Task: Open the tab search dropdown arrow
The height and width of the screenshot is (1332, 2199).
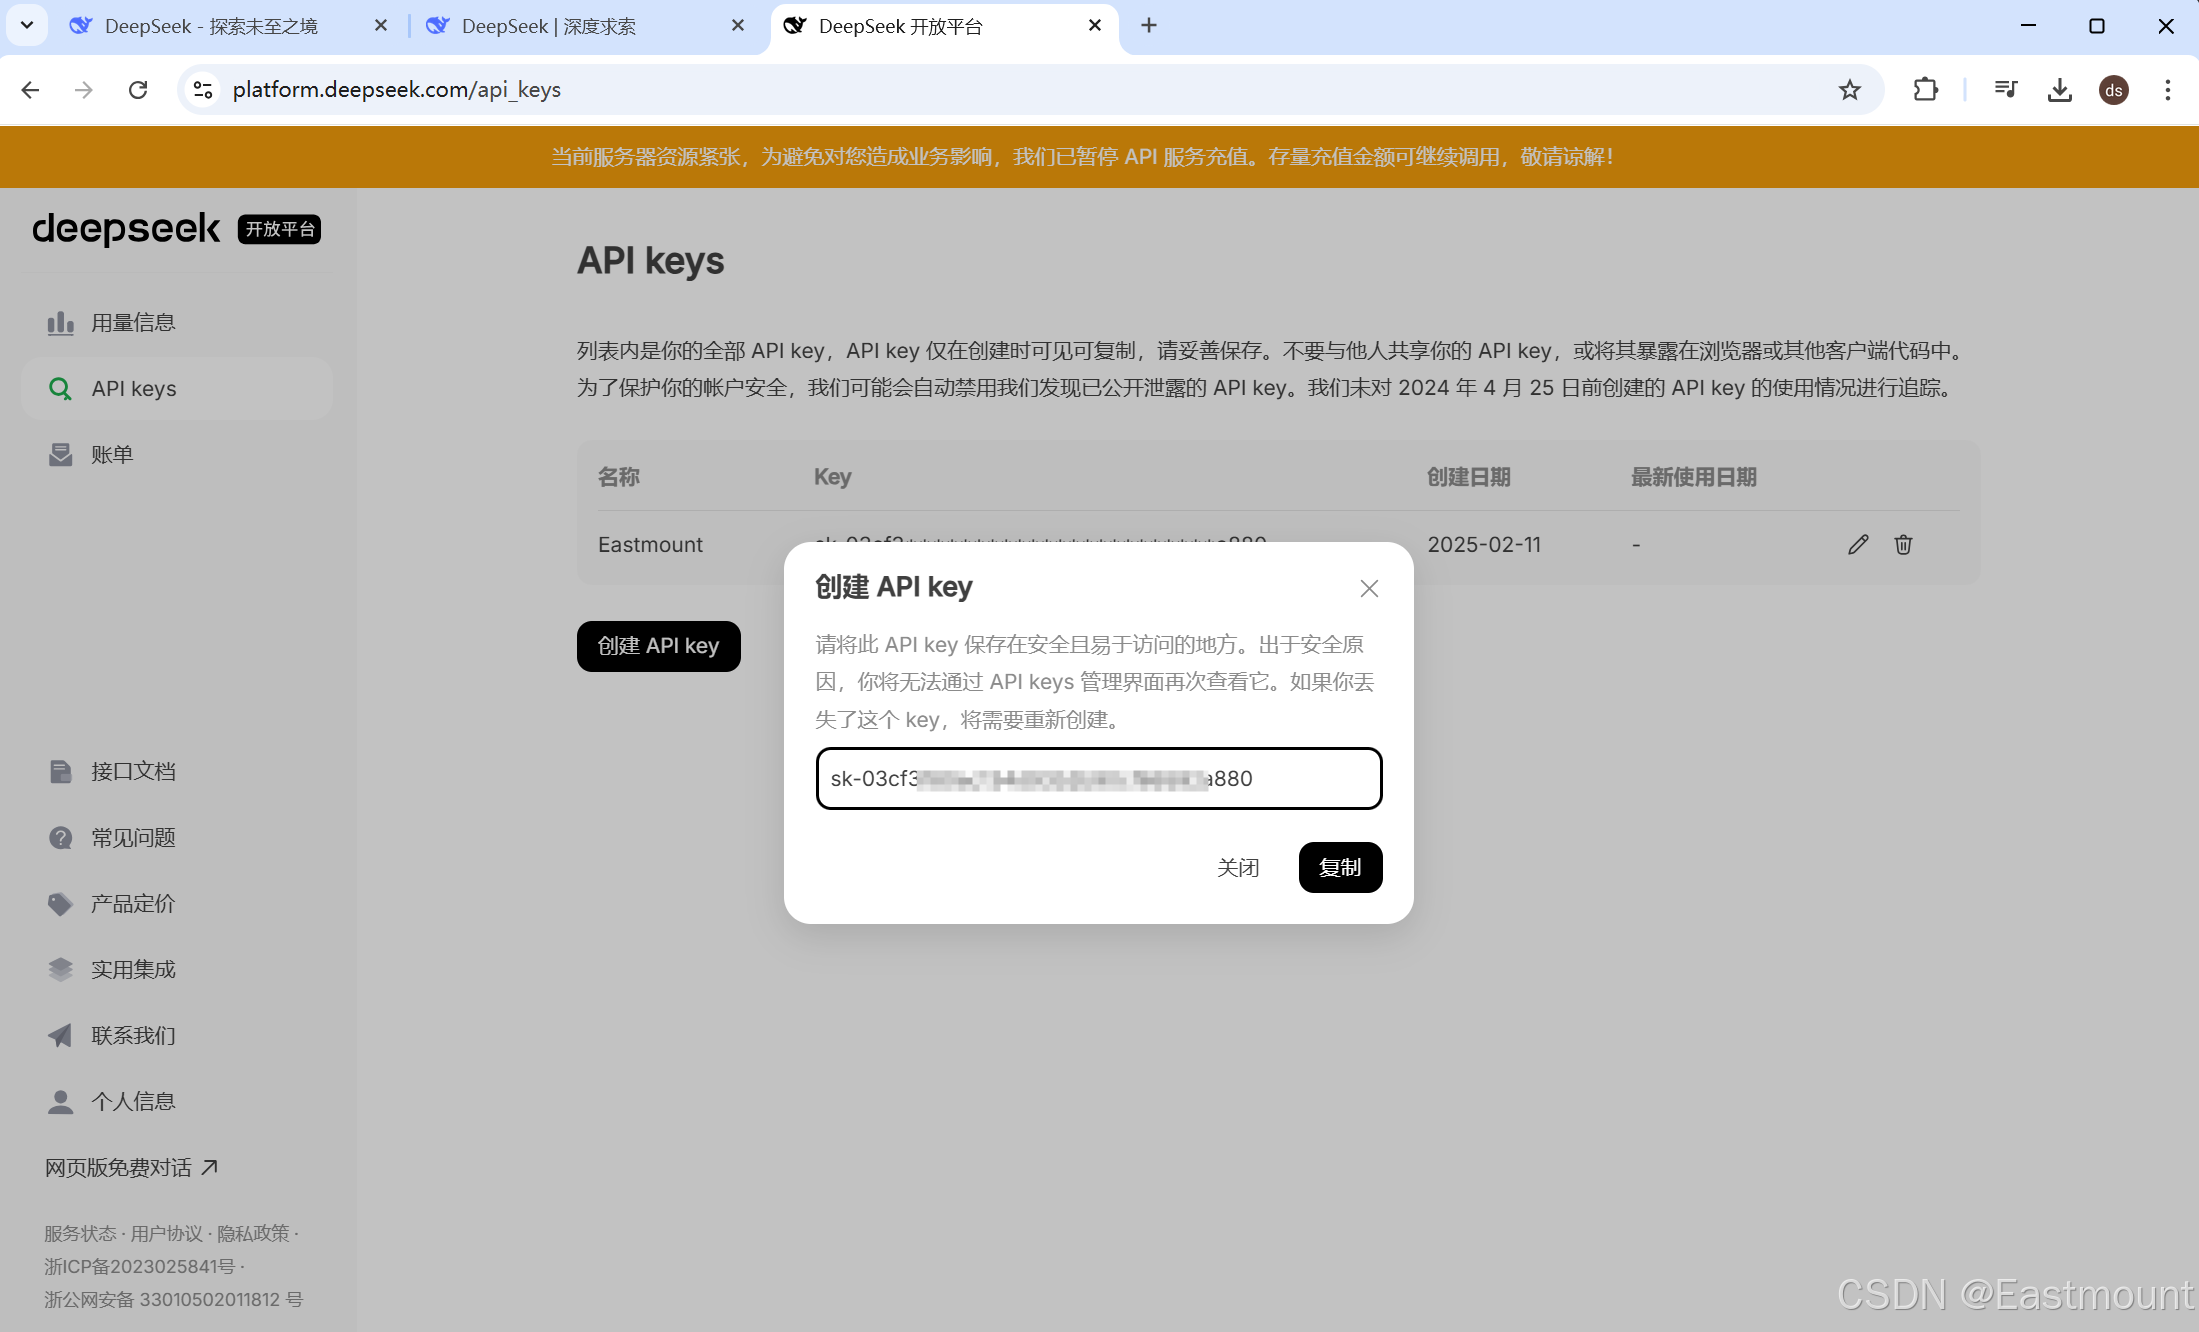Action: (x=27, y=25)
